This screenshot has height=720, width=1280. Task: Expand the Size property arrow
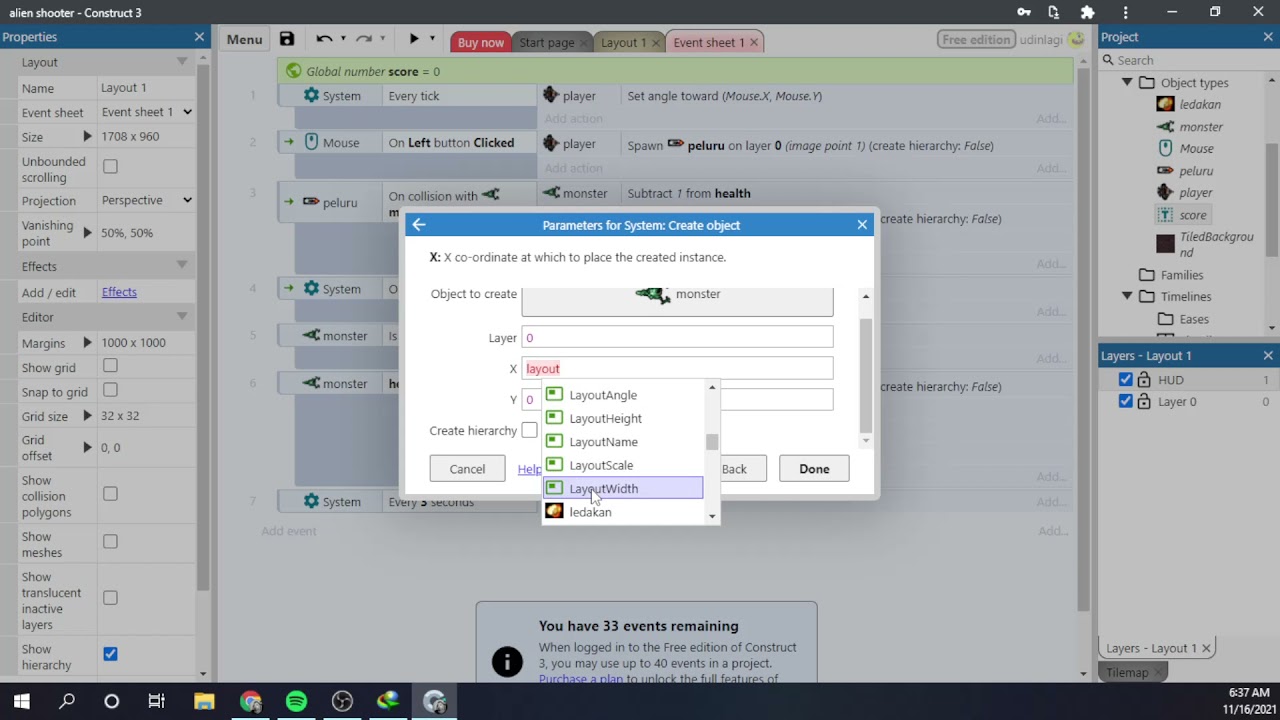coord(87,136)
